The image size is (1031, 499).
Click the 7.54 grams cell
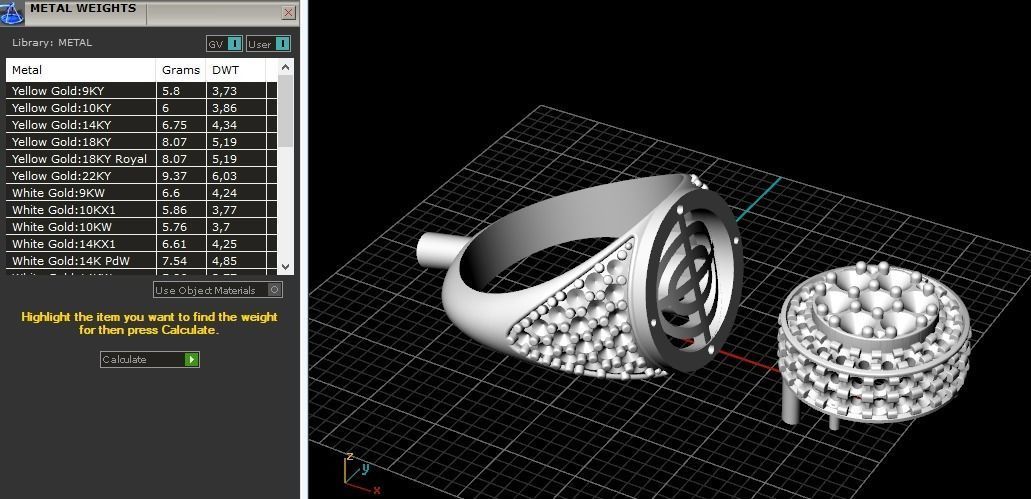tap(181, 262)
